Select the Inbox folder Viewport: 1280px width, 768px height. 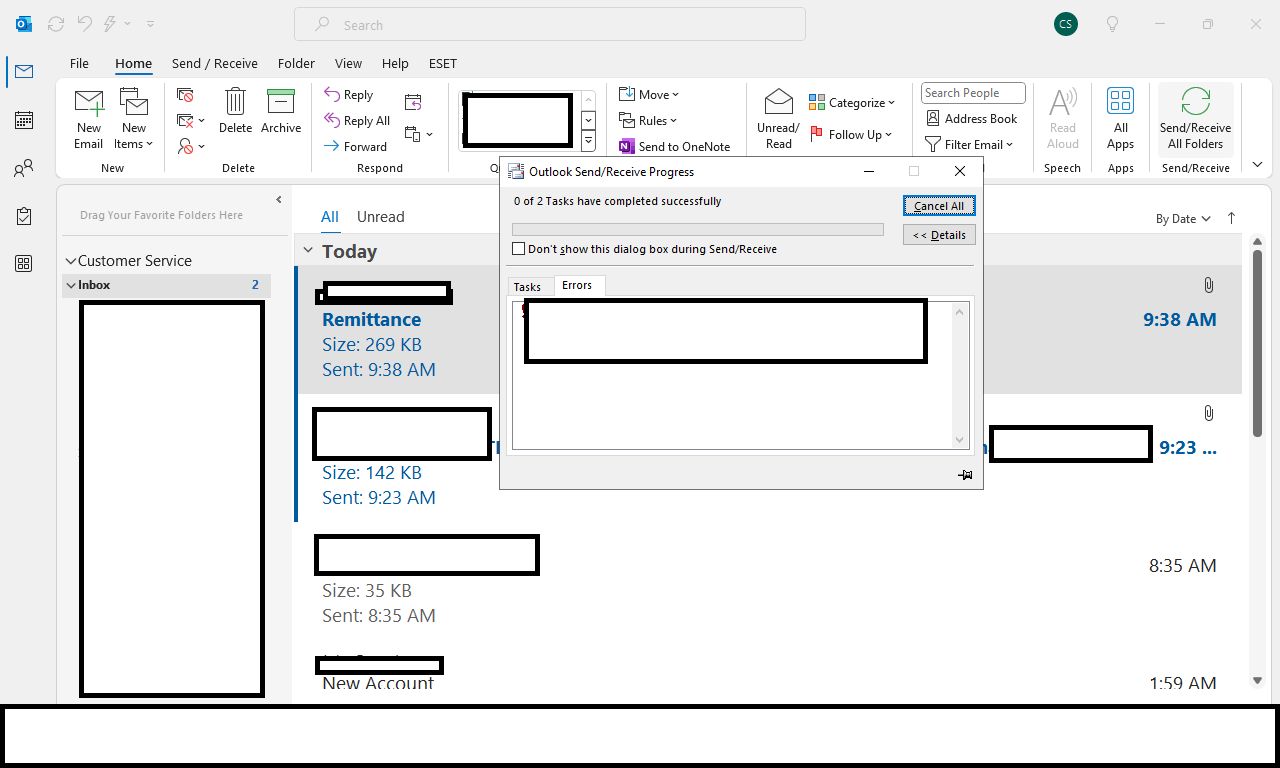(x=166, y=285)
